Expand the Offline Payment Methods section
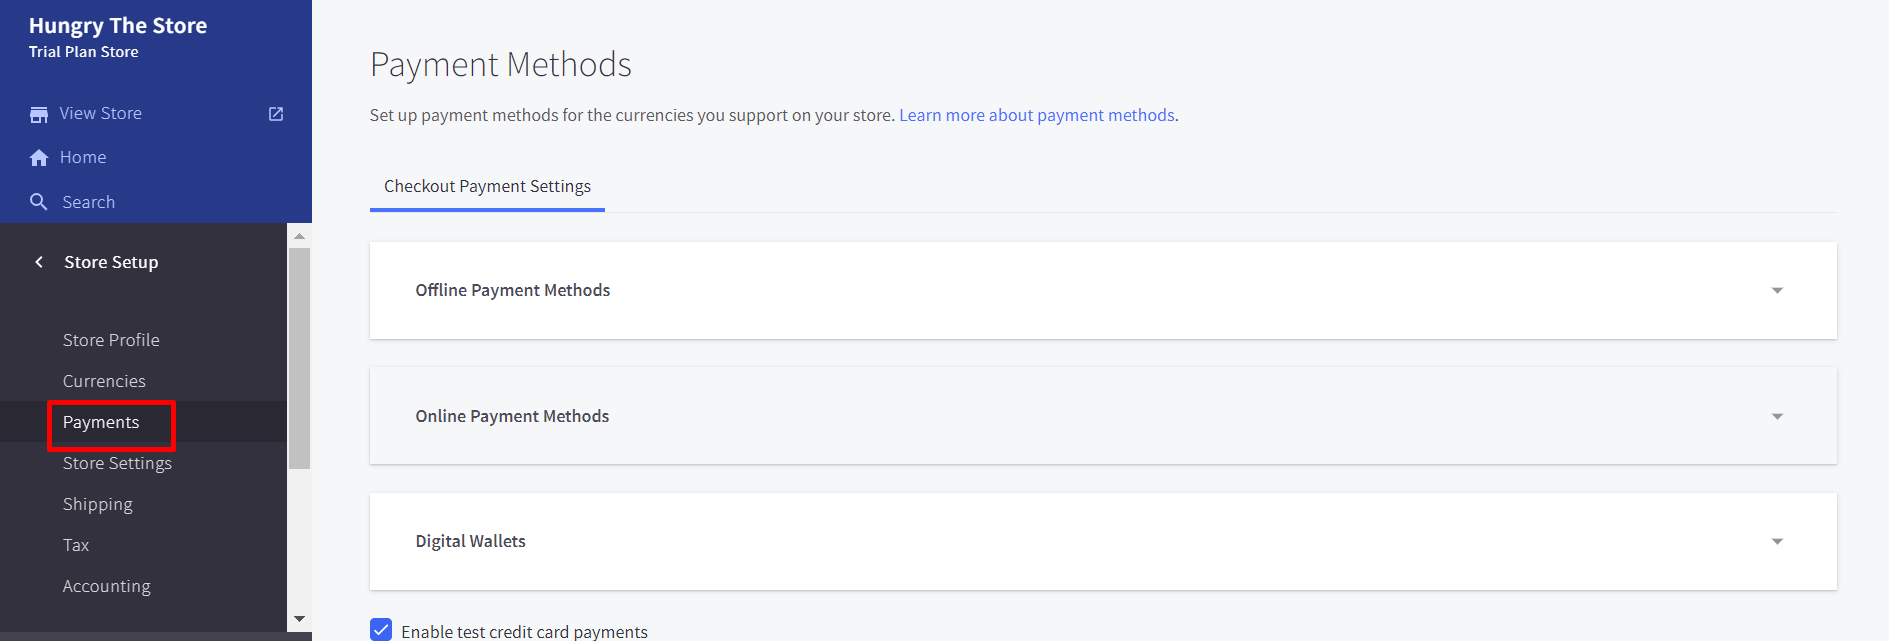 [1776, 291]
